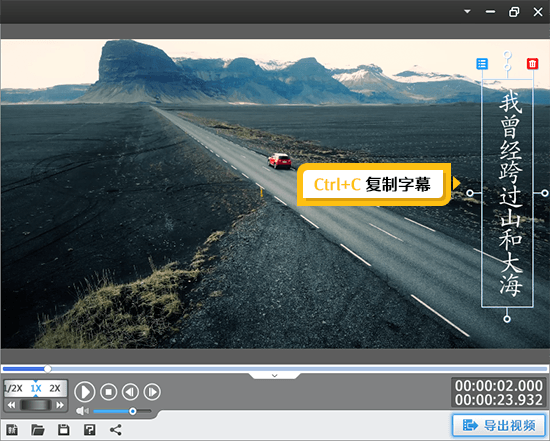Set playback speed to 2X
Screen dimensions: 550x441
click(55, 388)
